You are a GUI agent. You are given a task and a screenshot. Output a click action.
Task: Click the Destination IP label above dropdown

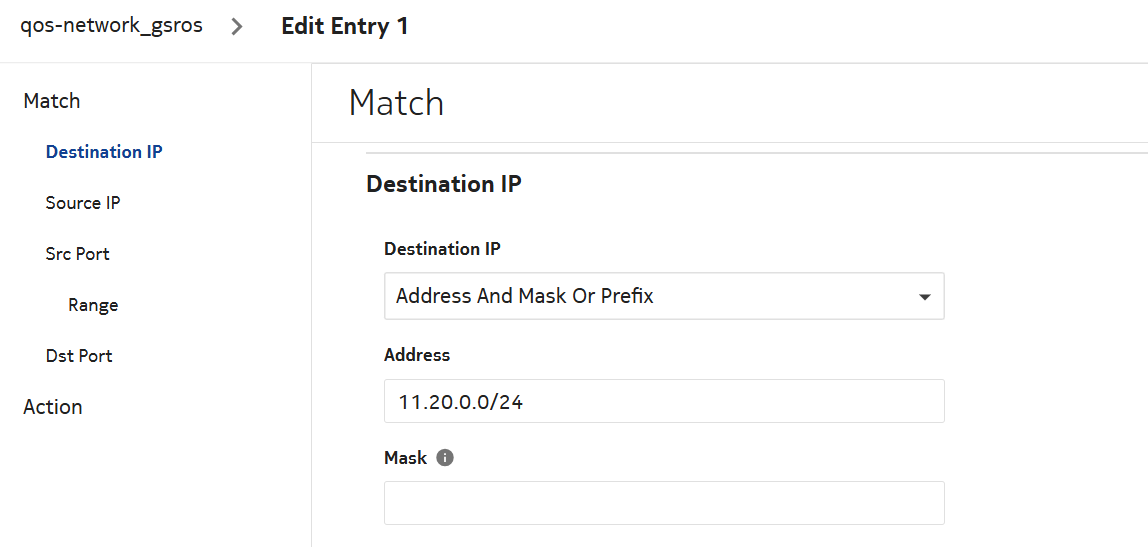(x=443, y=249)
